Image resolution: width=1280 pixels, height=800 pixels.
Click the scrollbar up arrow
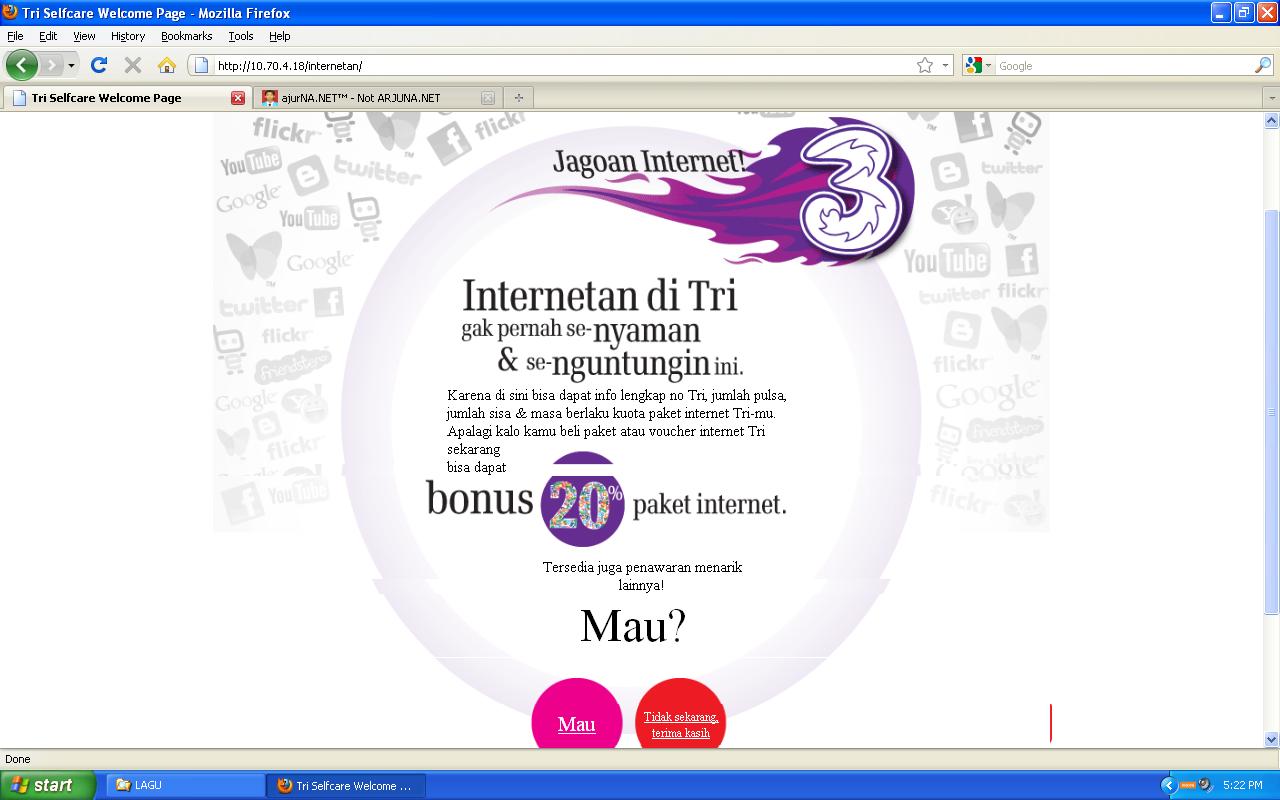pos(1272,120)
